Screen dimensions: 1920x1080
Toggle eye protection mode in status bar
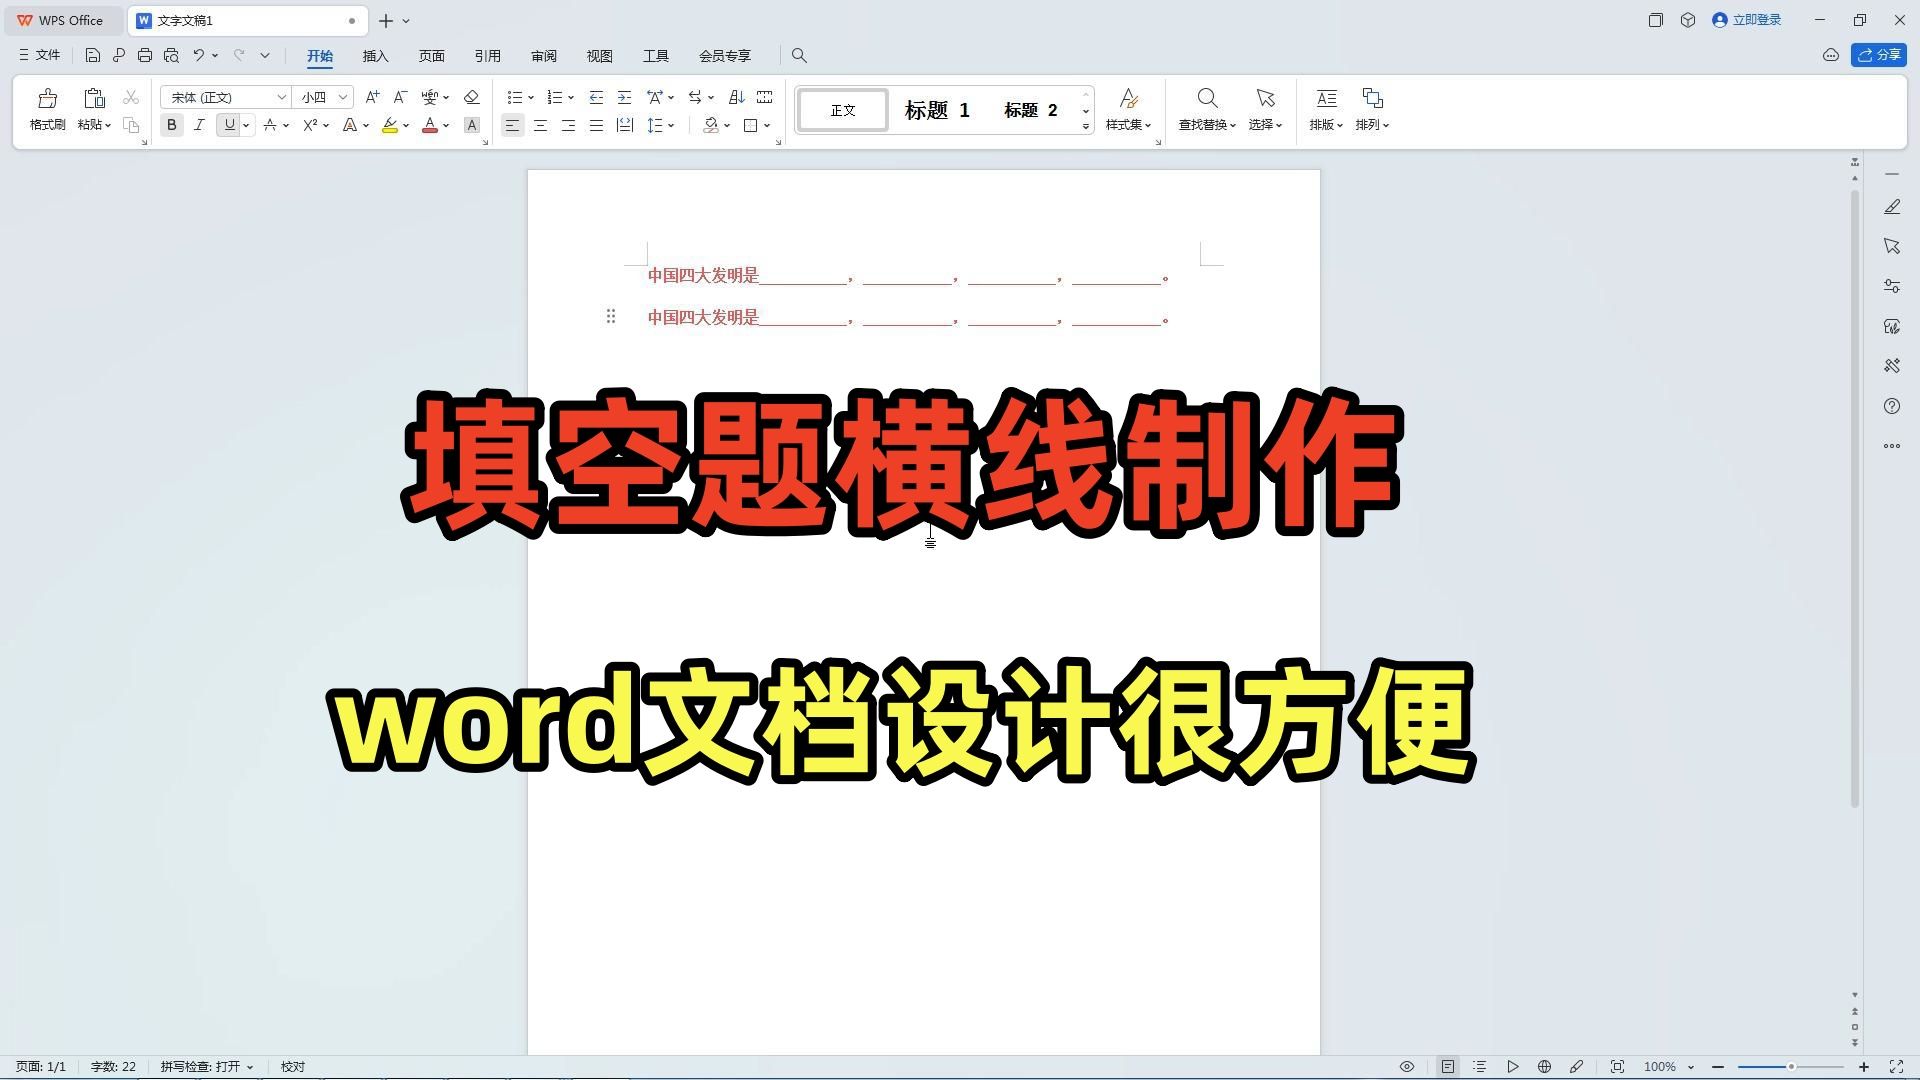pos(1407,1067)
